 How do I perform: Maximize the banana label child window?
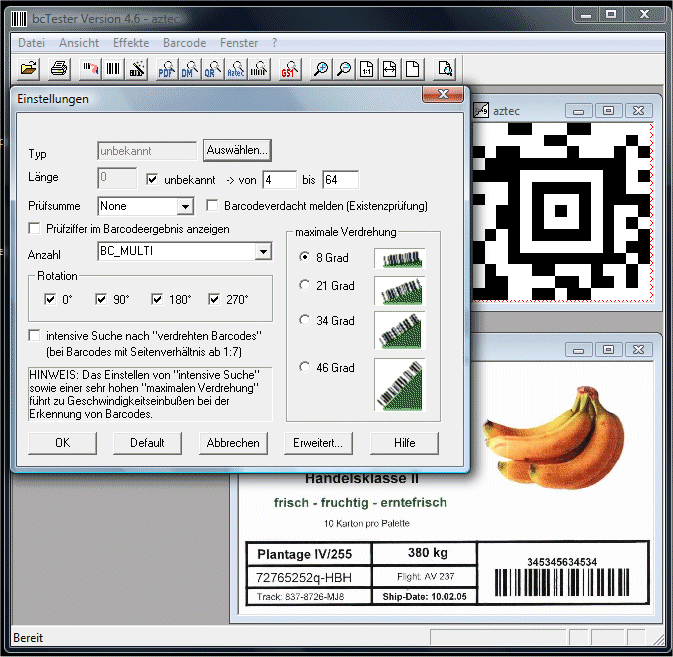tap(608, 349)
